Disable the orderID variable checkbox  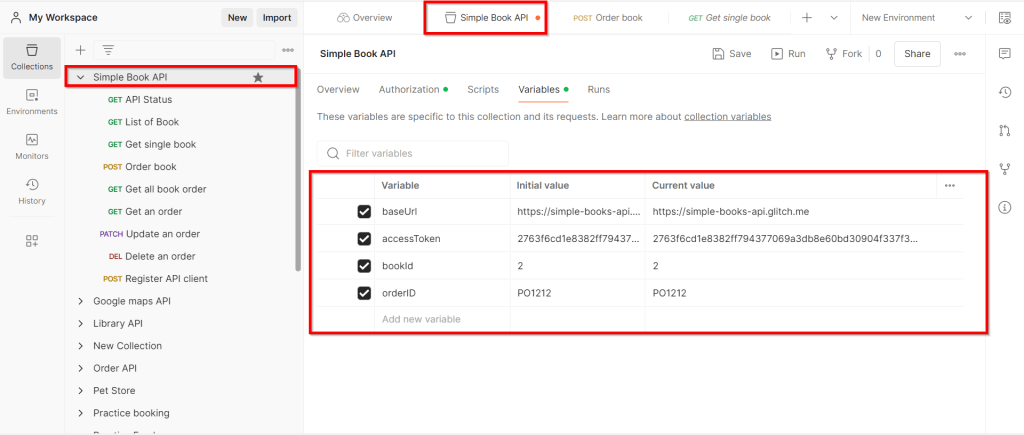364,293
